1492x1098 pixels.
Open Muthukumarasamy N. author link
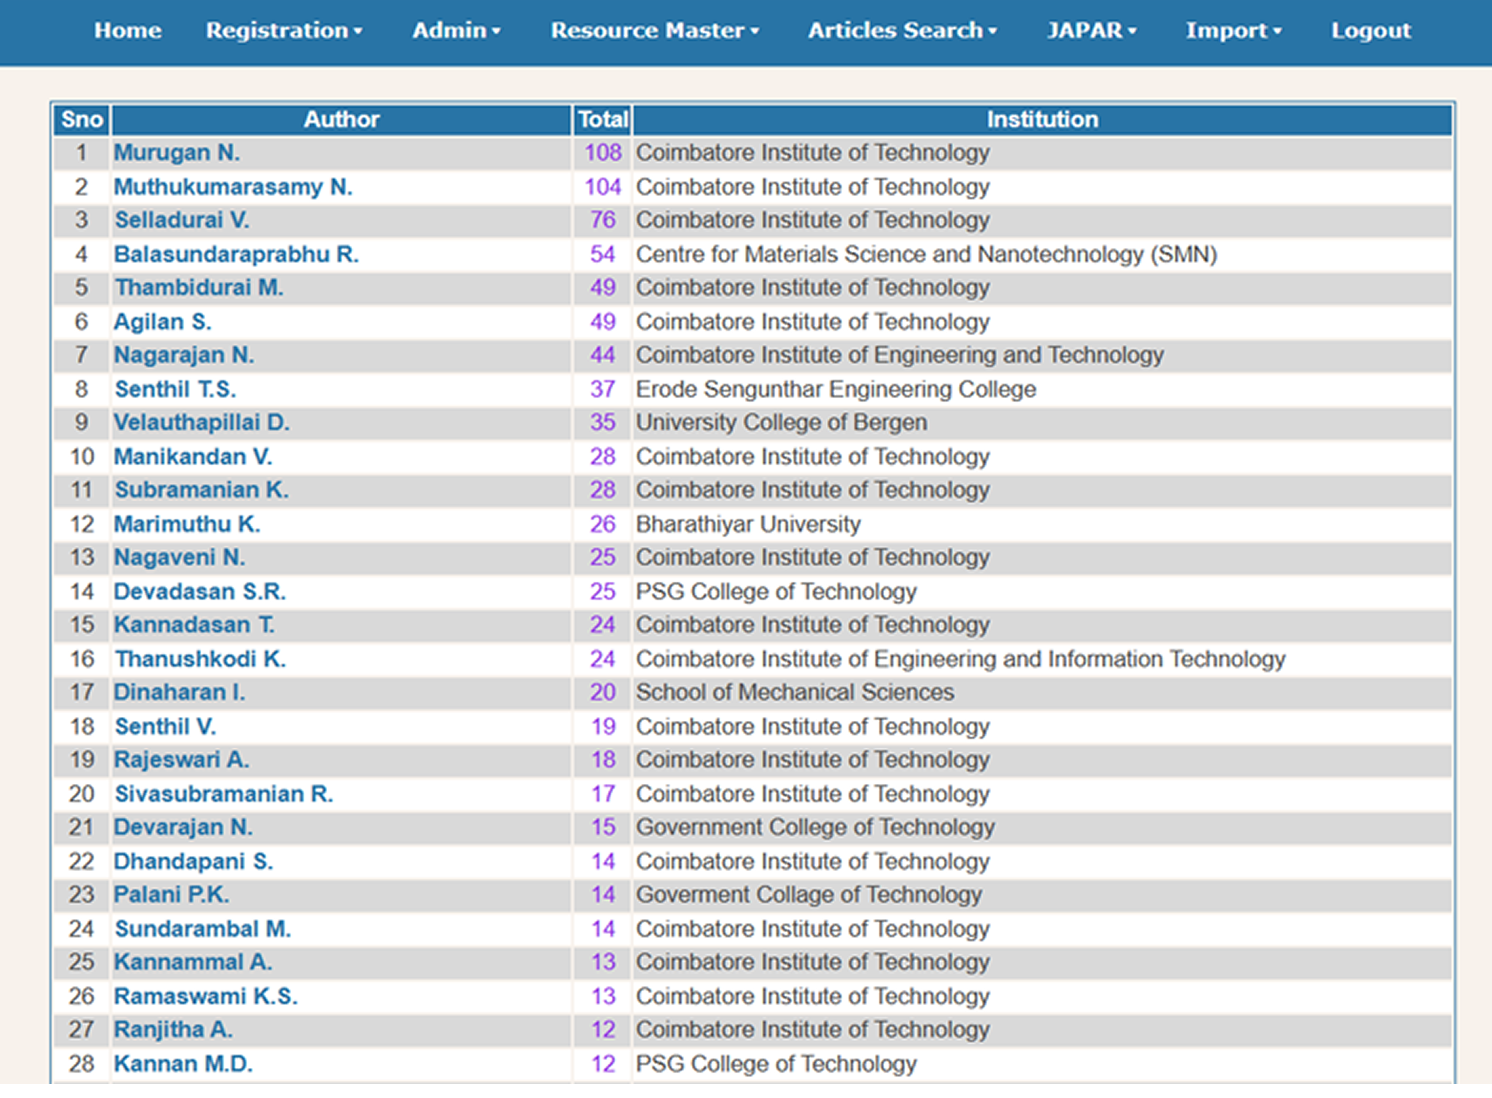tap(232, 187)
